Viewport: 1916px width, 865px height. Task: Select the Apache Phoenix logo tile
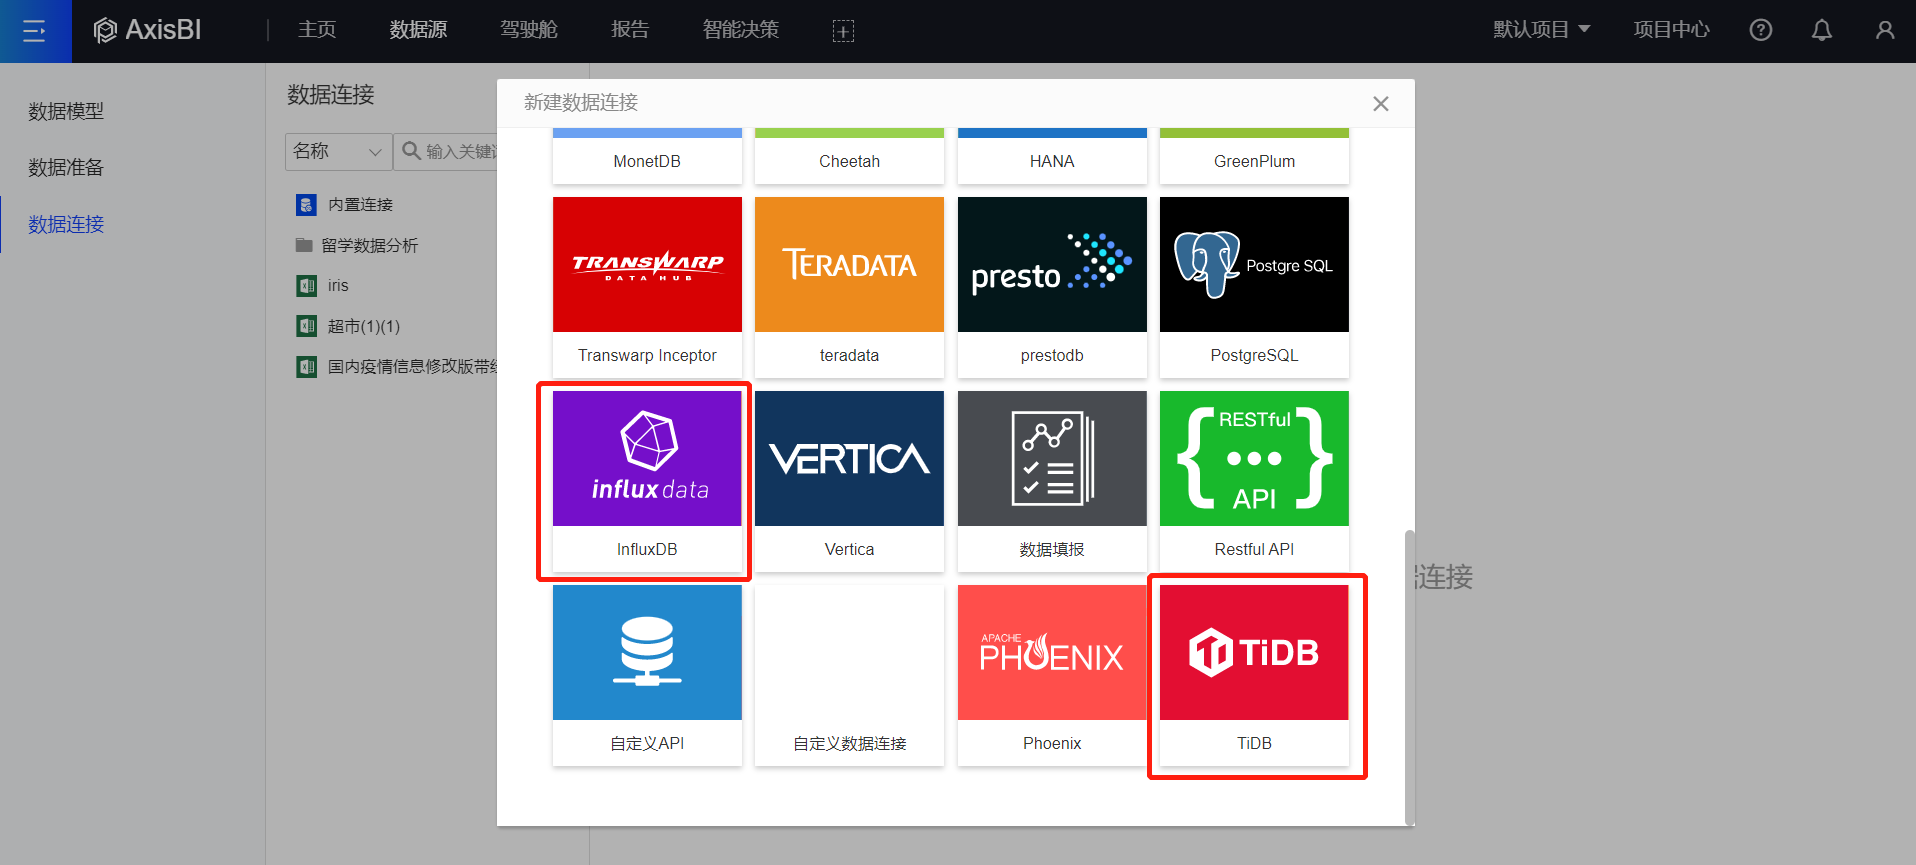[x=1052, y=652]
